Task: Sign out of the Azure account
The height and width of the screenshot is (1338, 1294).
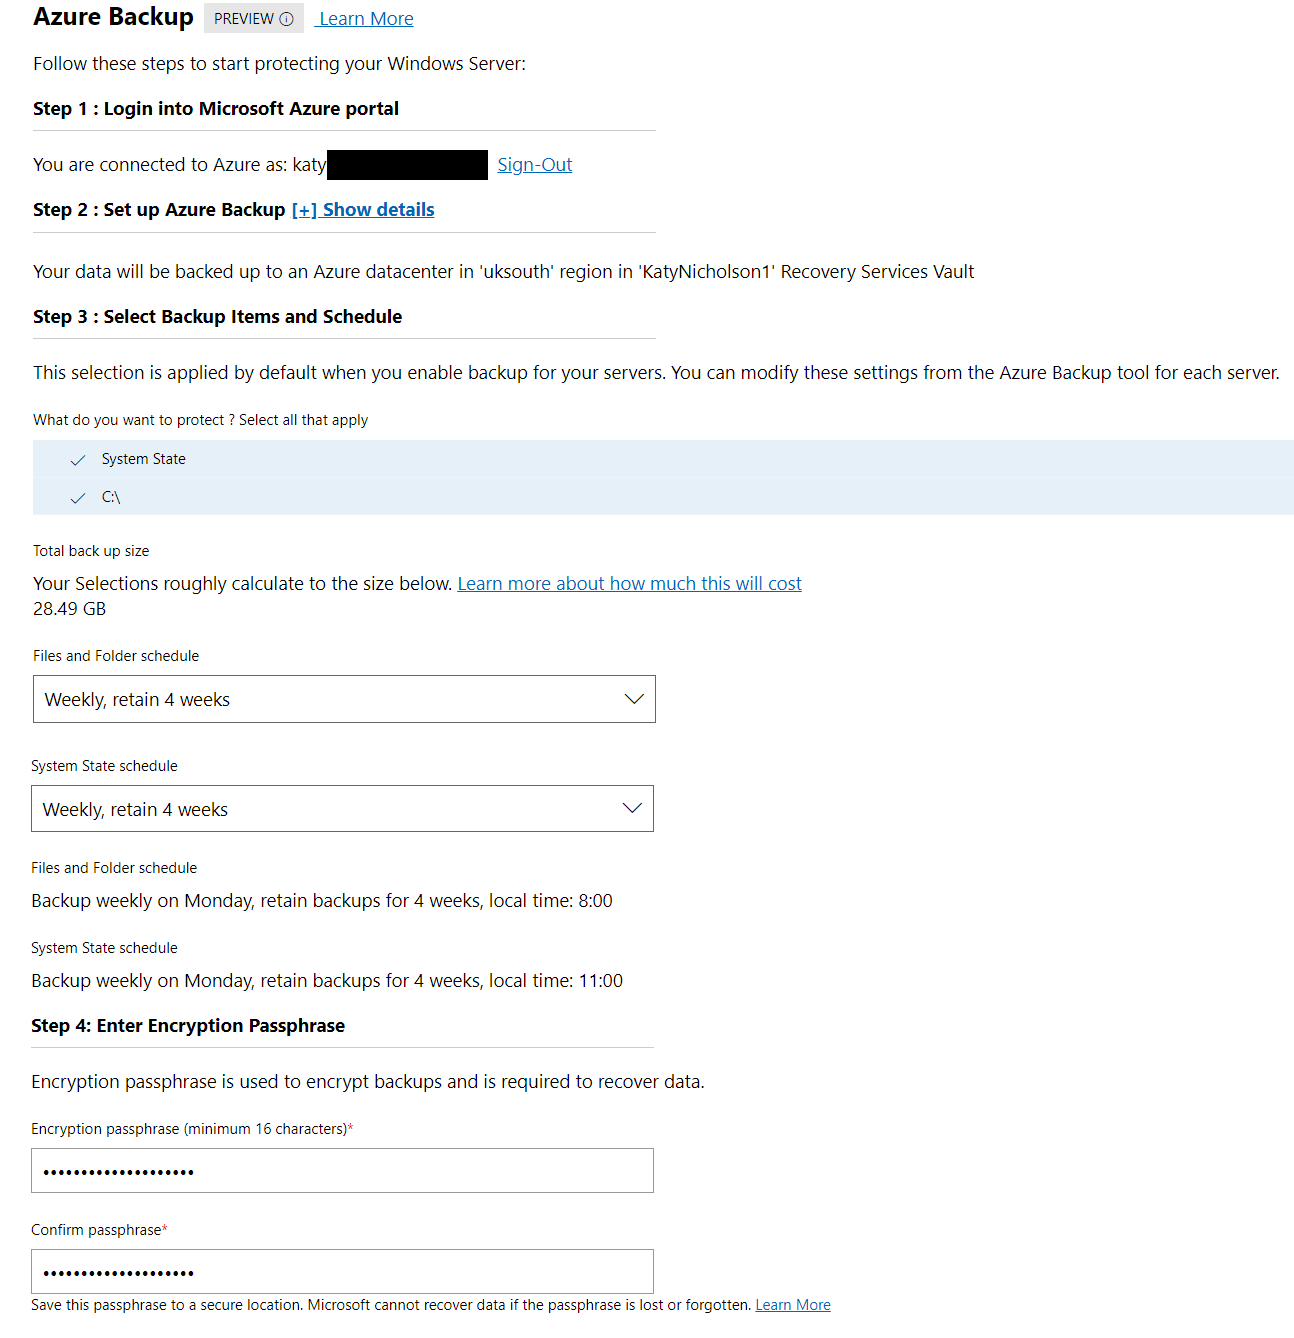Action: tap(534, 165)
